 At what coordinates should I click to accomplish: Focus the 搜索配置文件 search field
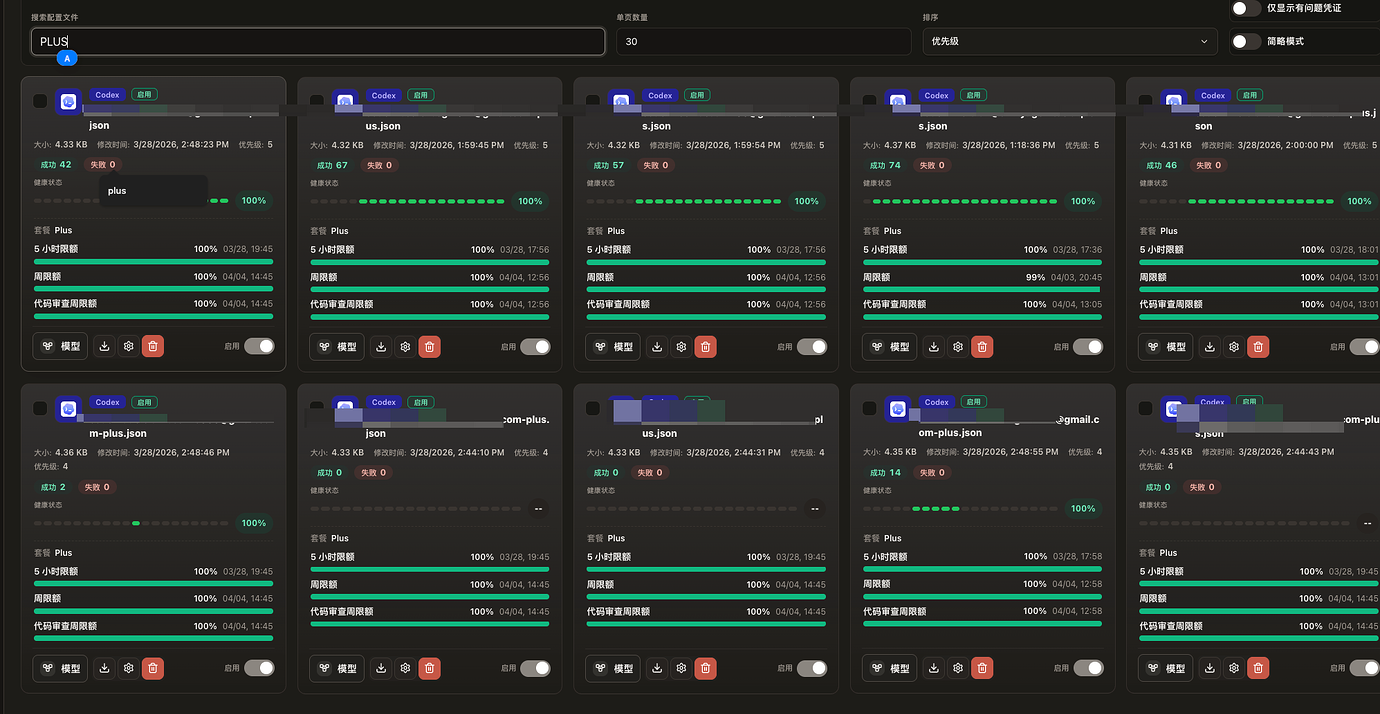[318, 41]
